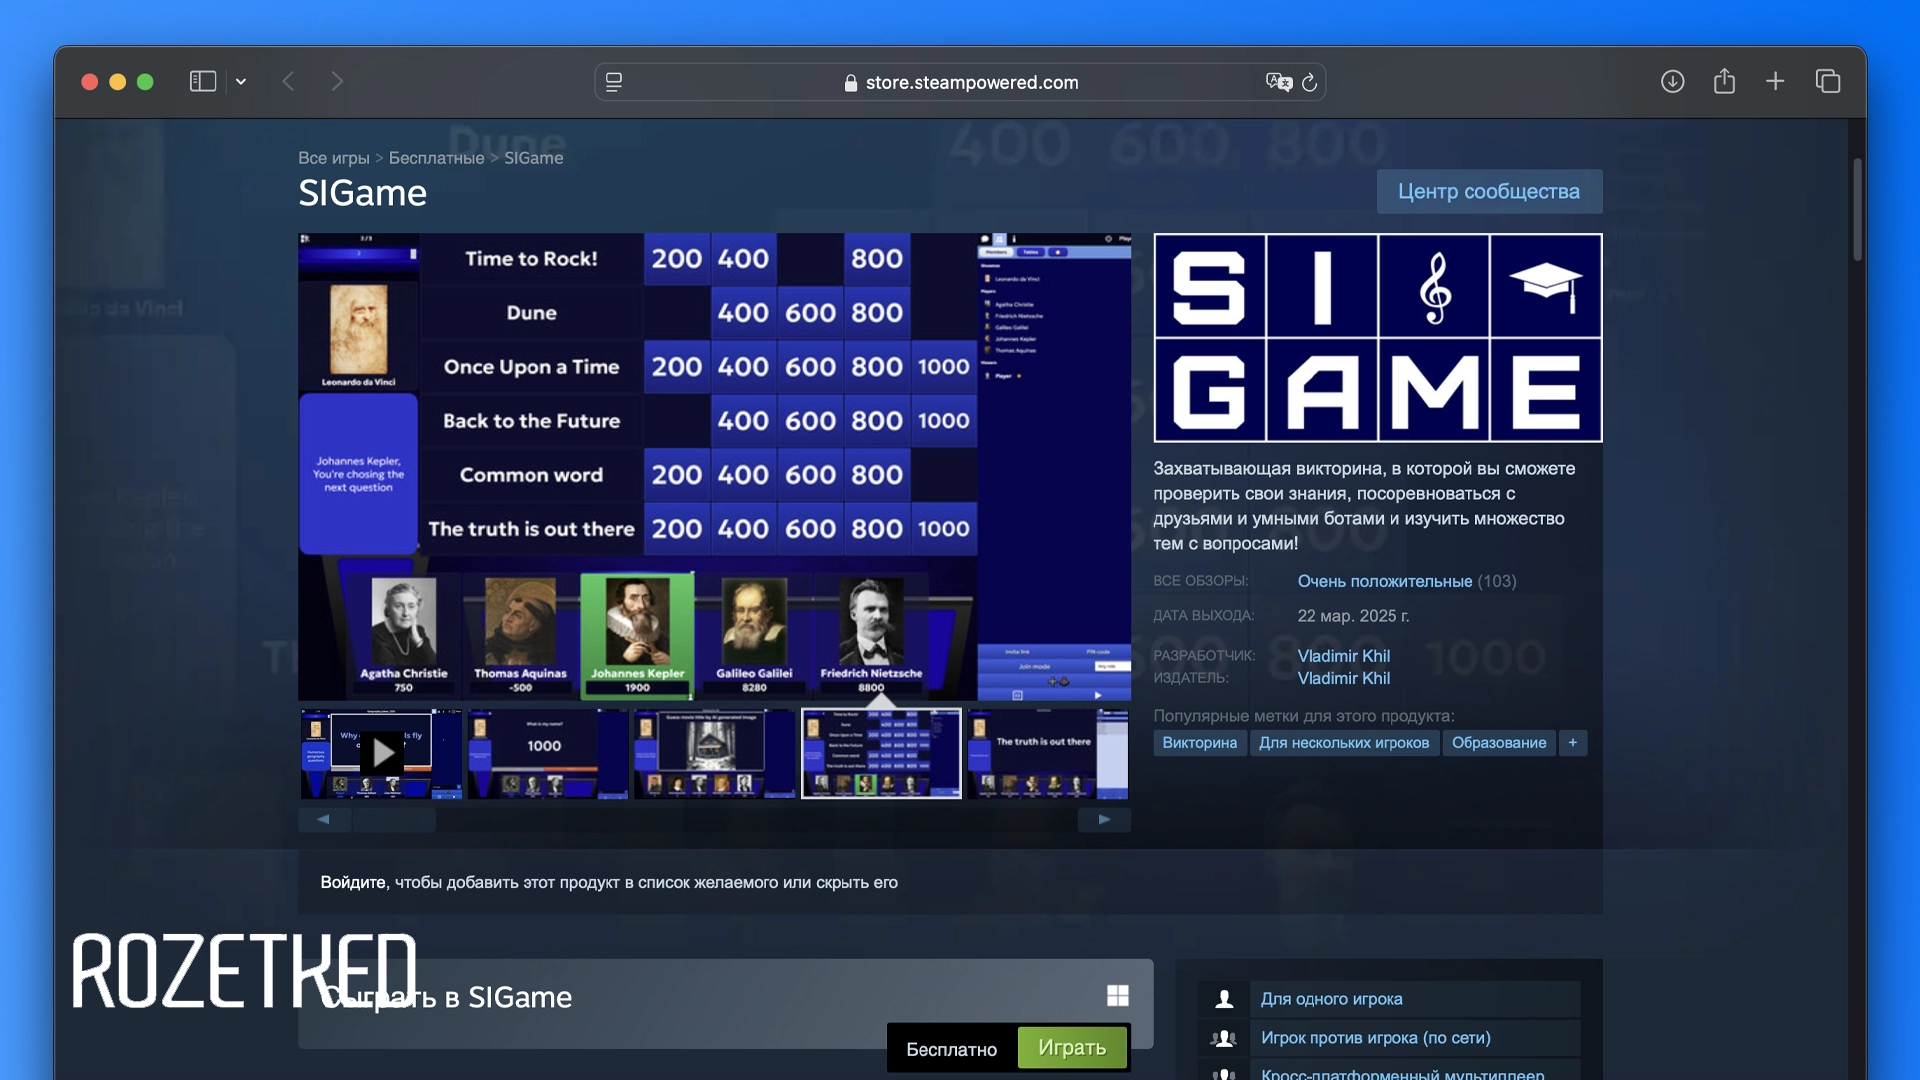Go forward to the next page
Image resolution: width=1920 pixels, height=1080 pixels.
click(x=337, y=82)
